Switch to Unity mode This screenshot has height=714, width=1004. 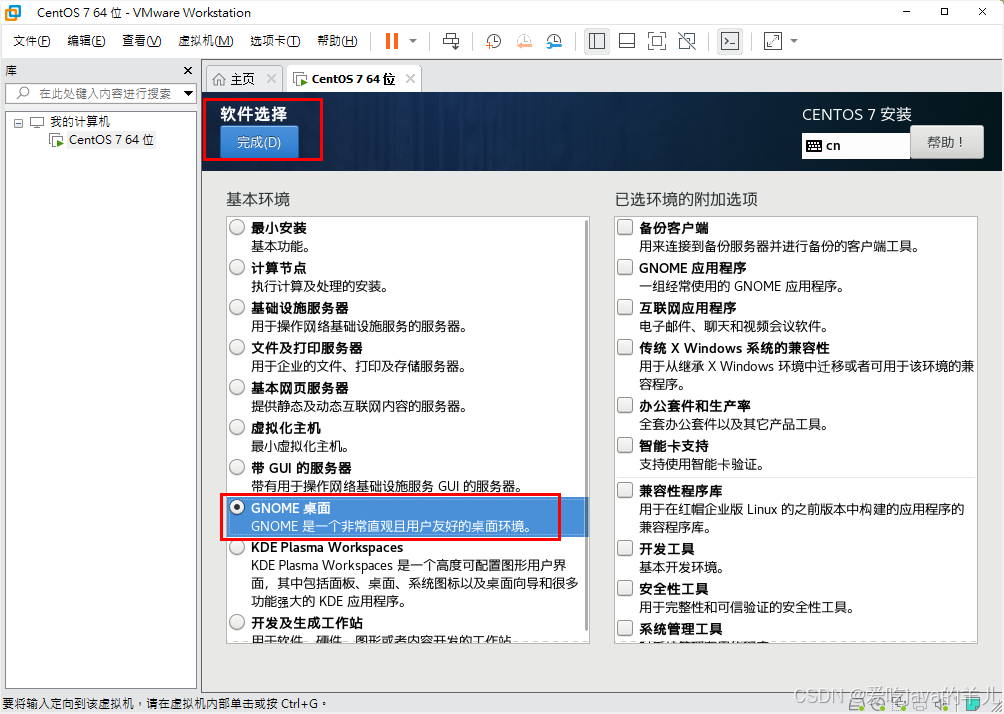[x=687, y=41]
